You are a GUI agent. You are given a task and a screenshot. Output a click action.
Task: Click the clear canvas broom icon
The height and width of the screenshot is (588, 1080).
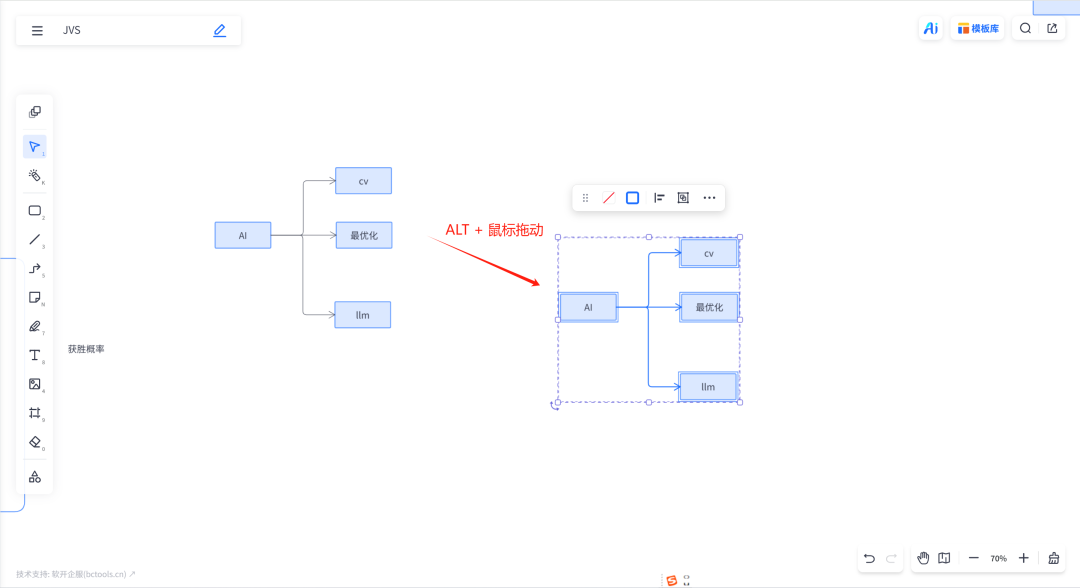coord(1053,558)
